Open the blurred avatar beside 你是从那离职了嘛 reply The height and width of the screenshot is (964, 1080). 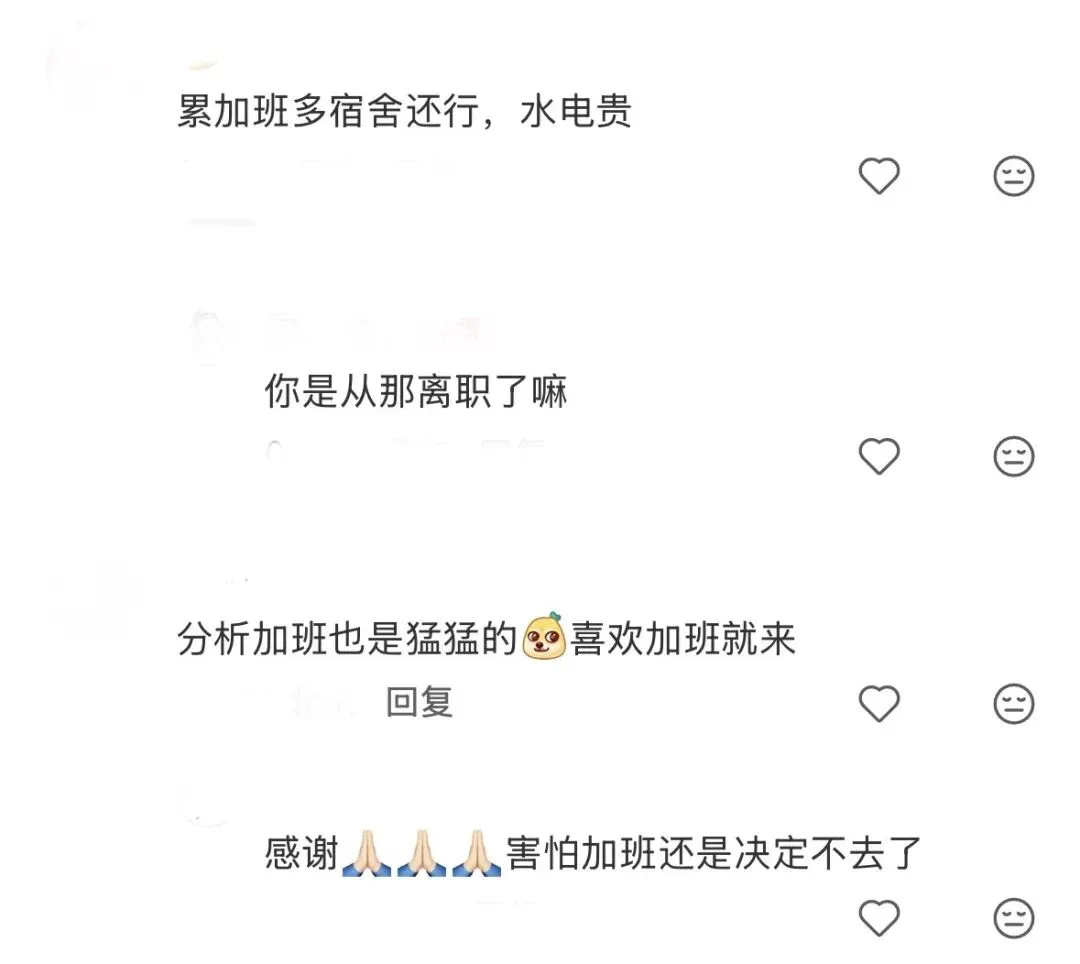click(208, 335)
